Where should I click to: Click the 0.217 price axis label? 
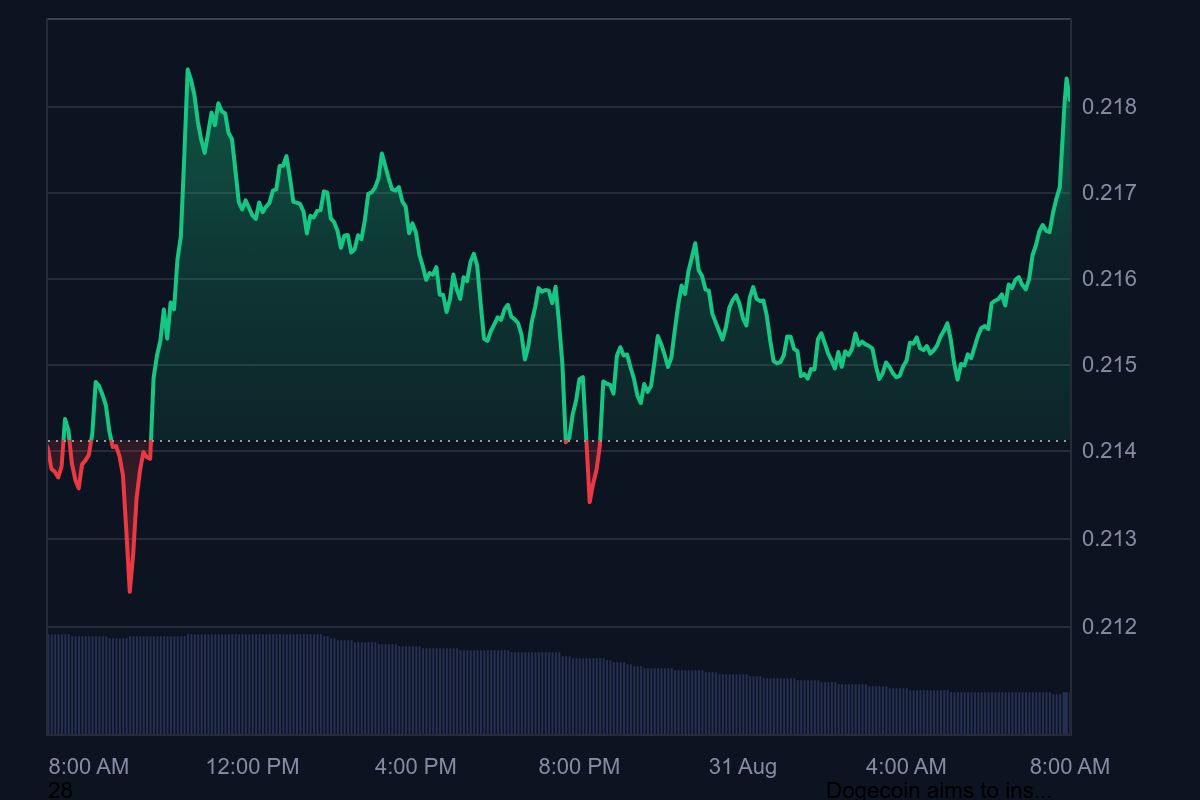(x=1110, y=192)
